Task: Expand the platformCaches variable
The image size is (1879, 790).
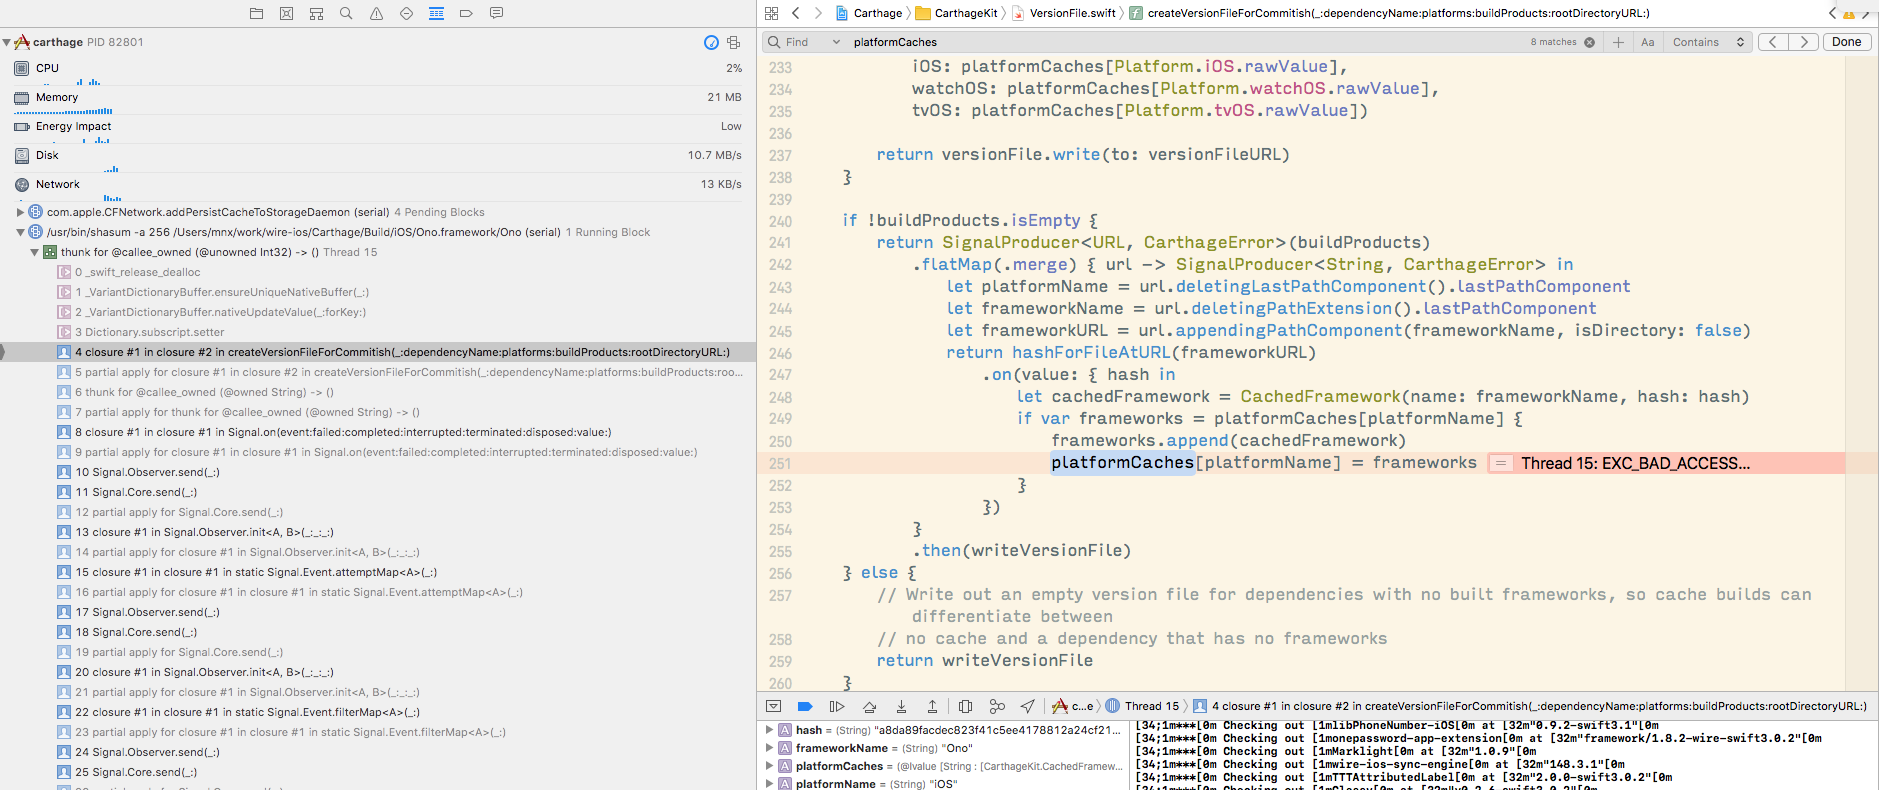Action: 769,766
